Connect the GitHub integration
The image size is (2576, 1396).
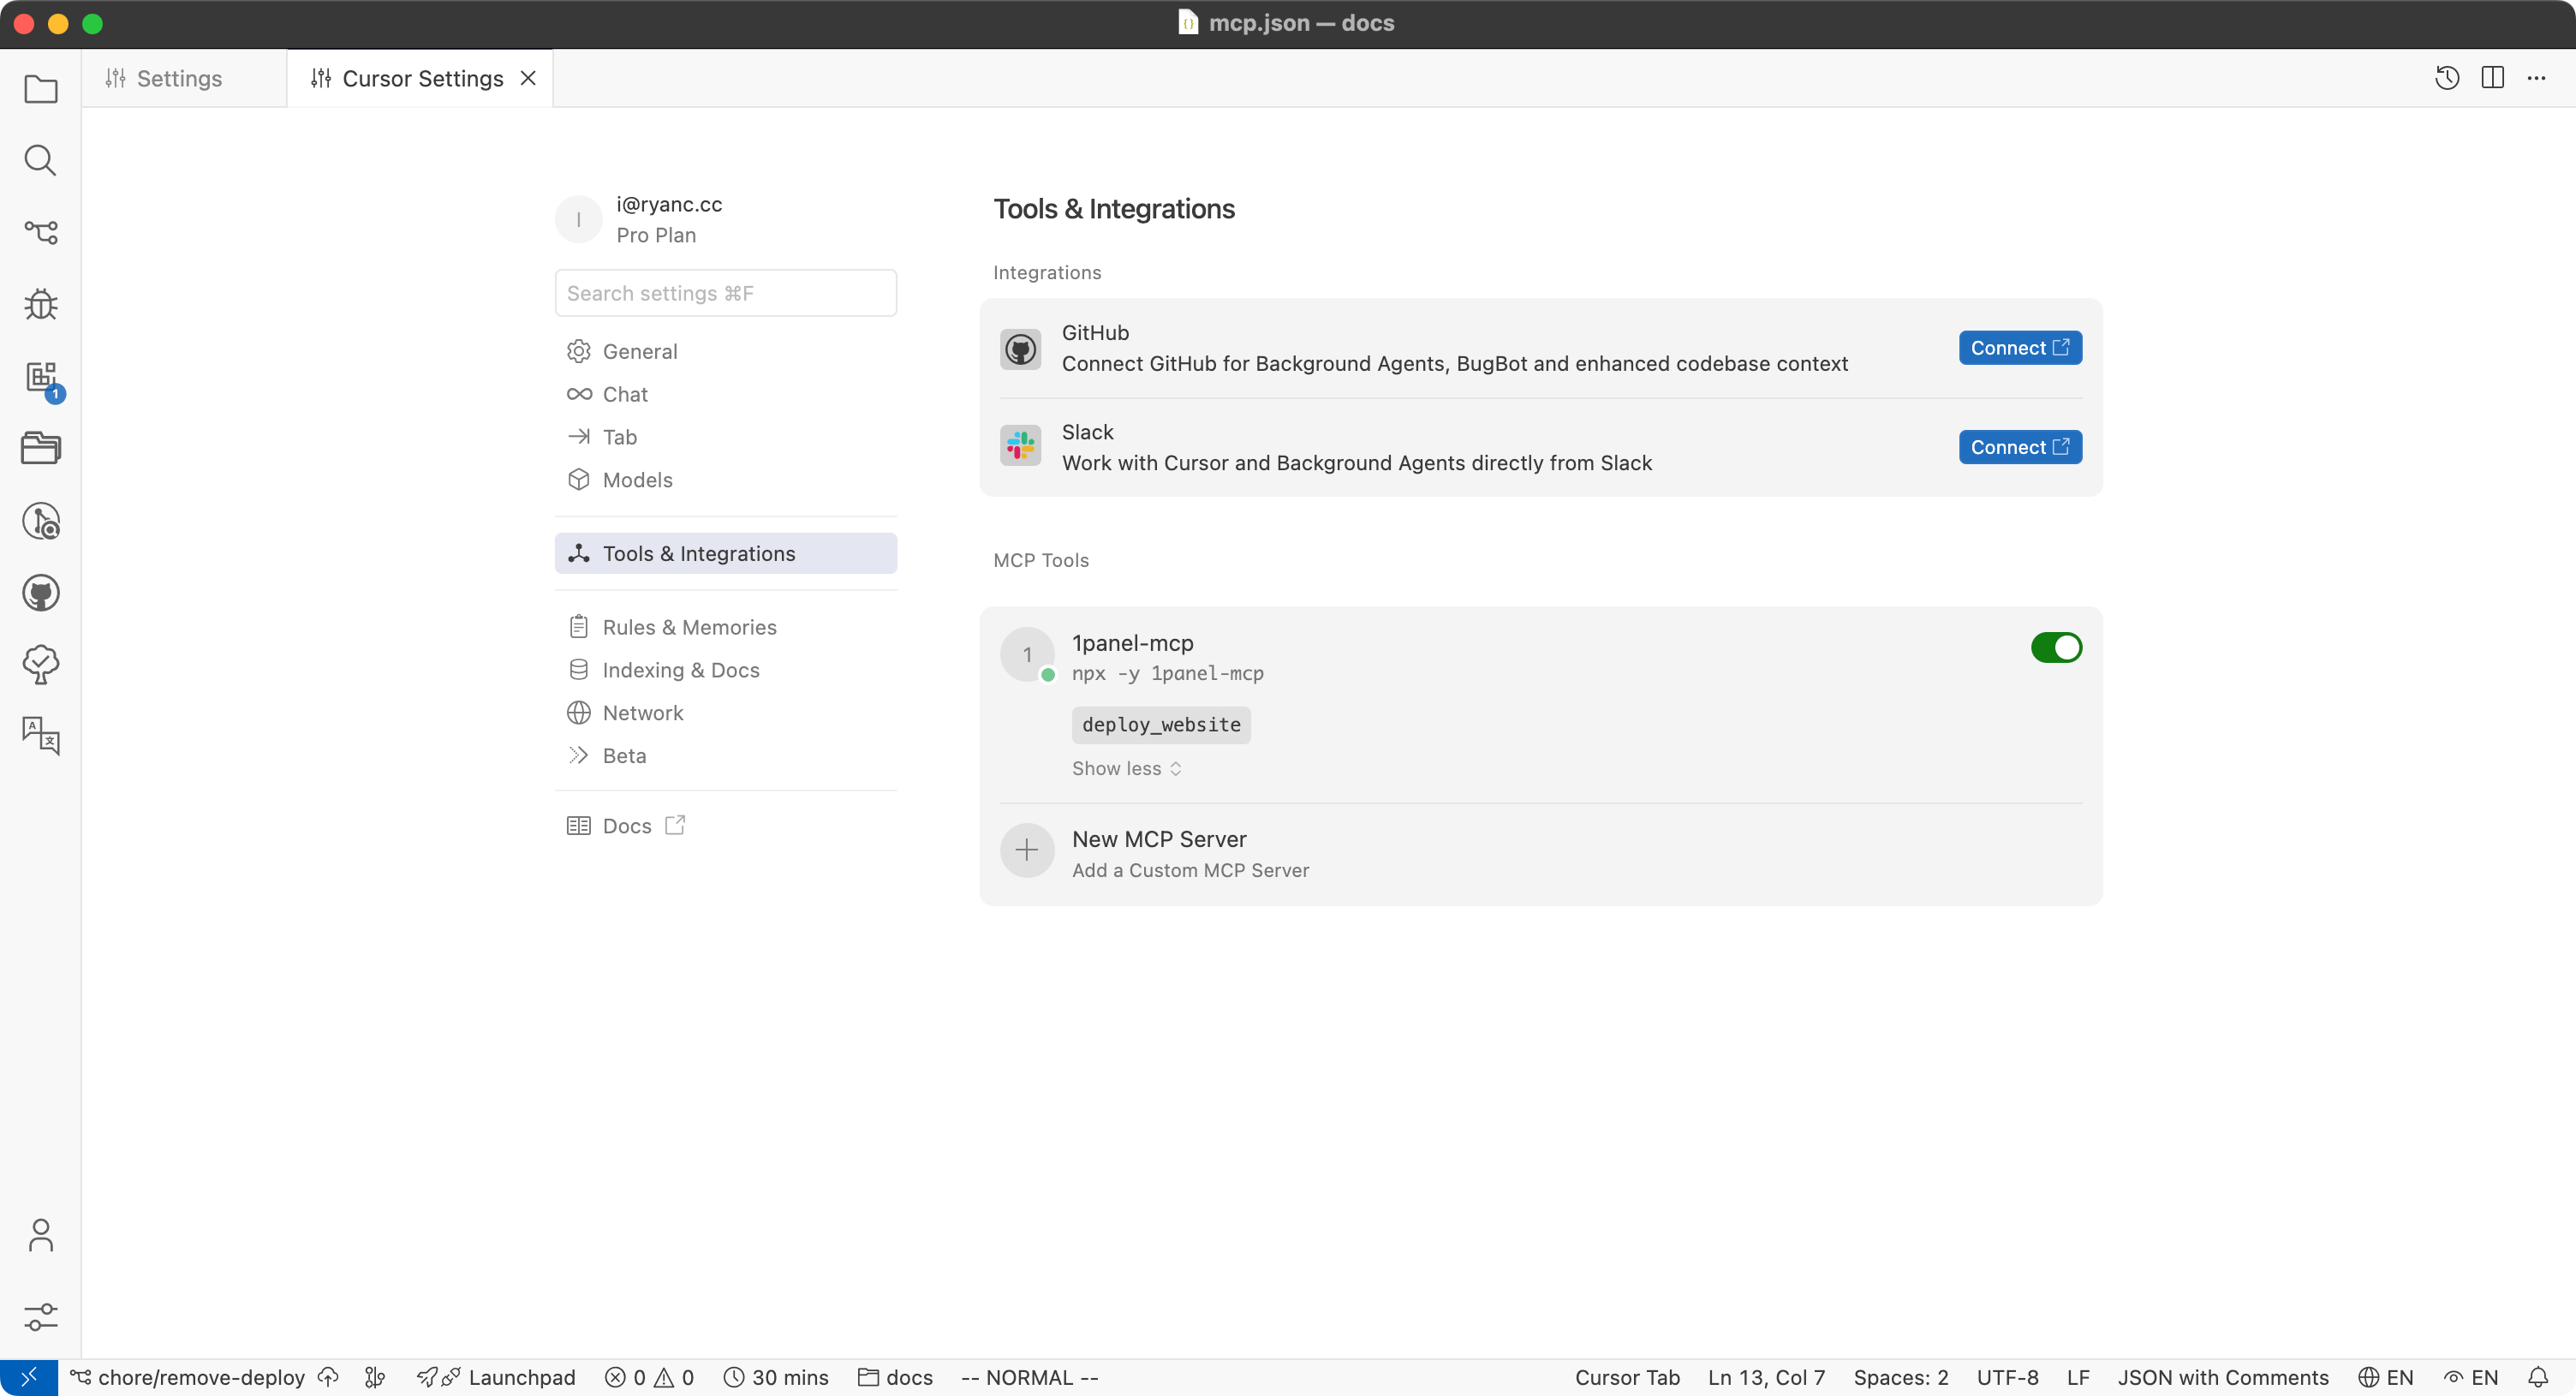(x=2019, y=348)
